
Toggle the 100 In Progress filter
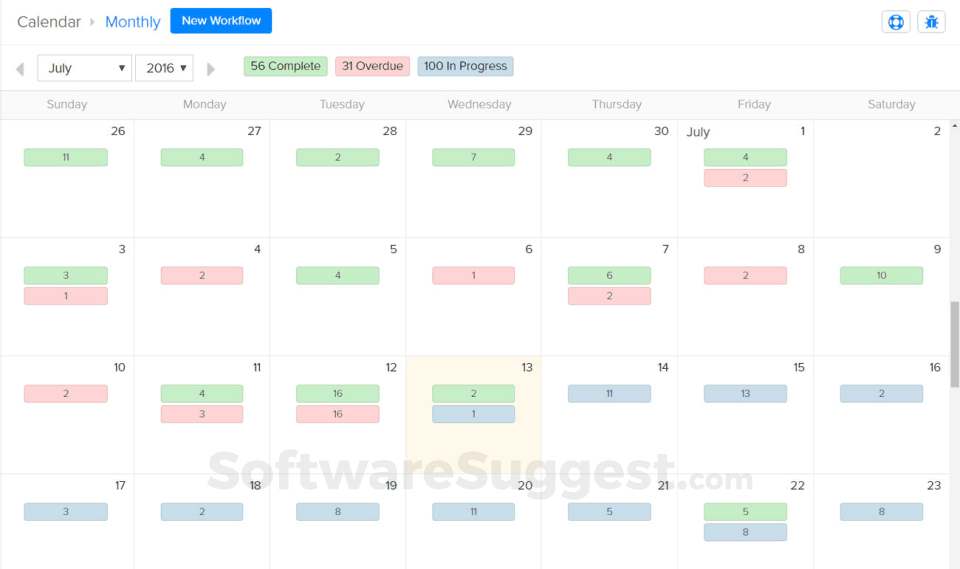coord(465,66)
